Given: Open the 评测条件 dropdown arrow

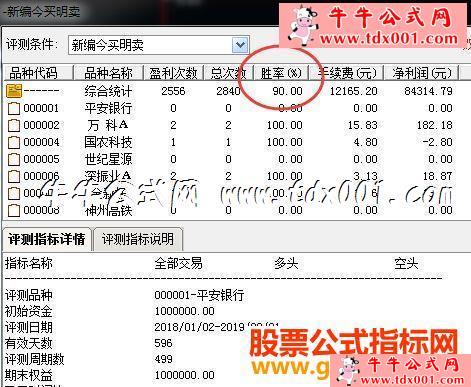Looking at the screenshot, I should click(240, 45).
